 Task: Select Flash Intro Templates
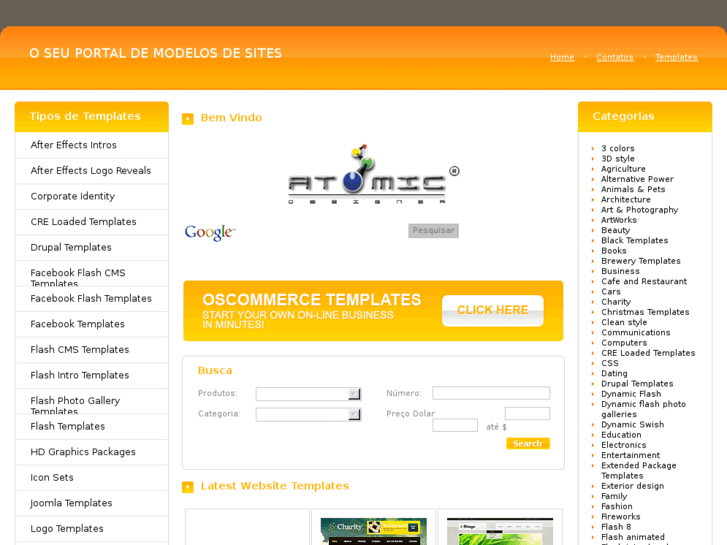80,375
